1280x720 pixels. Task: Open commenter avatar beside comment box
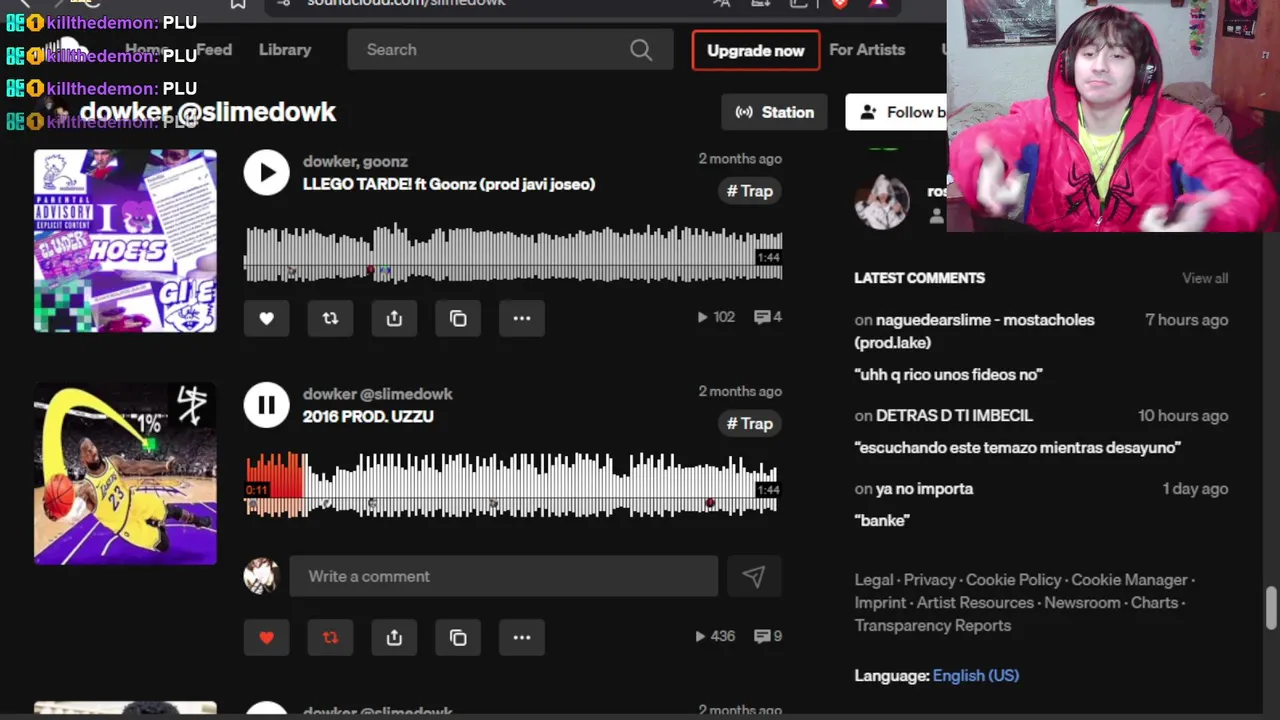(261, 576)
